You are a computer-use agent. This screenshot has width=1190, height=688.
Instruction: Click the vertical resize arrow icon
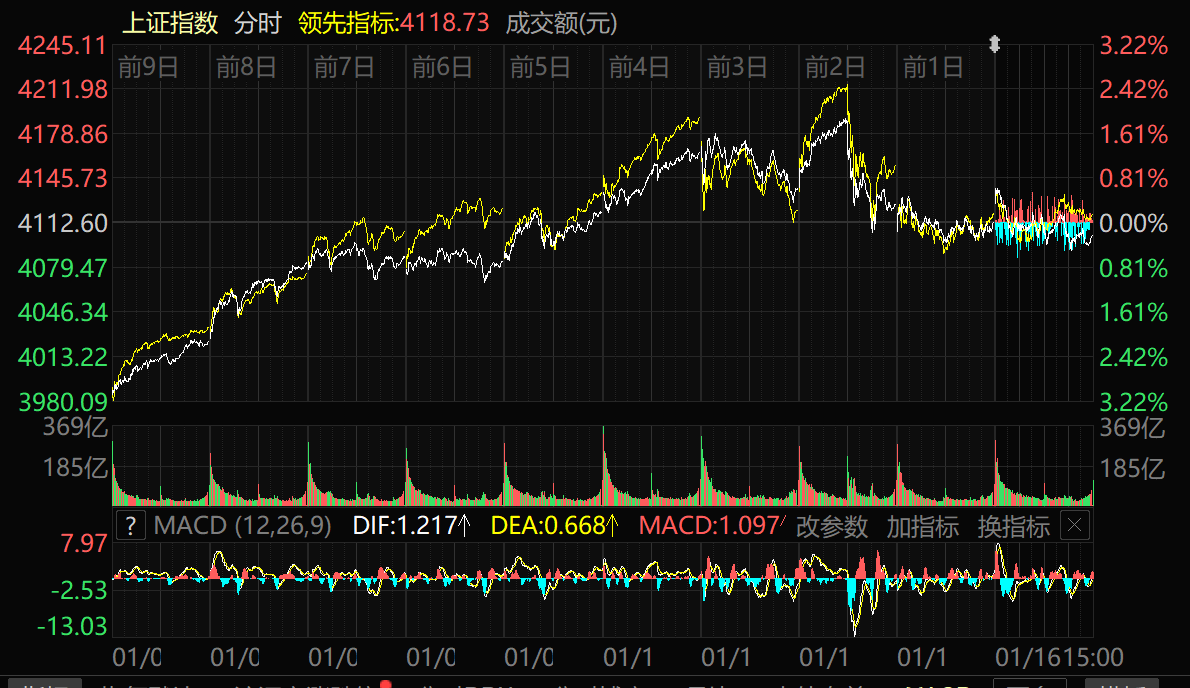(x=994, y=44)
